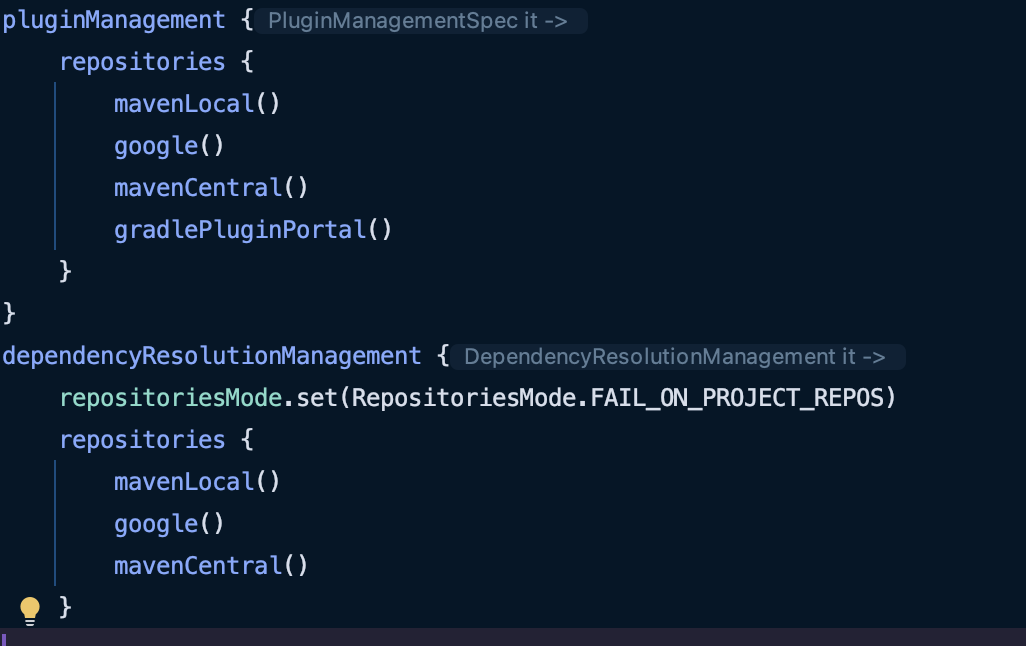Click the dependencyResolutionManagement keyword

pyautogui.click(x=212, y=356)
